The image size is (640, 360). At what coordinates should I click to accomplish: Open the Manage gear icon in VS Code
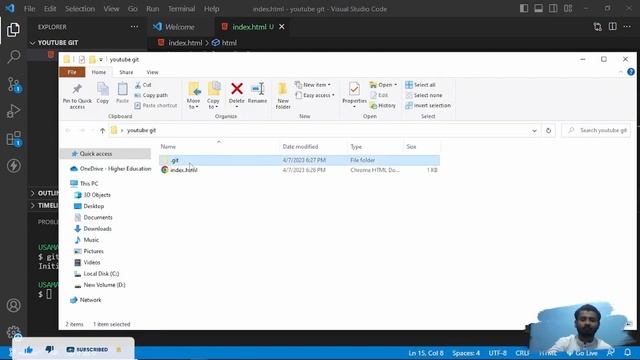(13, 331)
